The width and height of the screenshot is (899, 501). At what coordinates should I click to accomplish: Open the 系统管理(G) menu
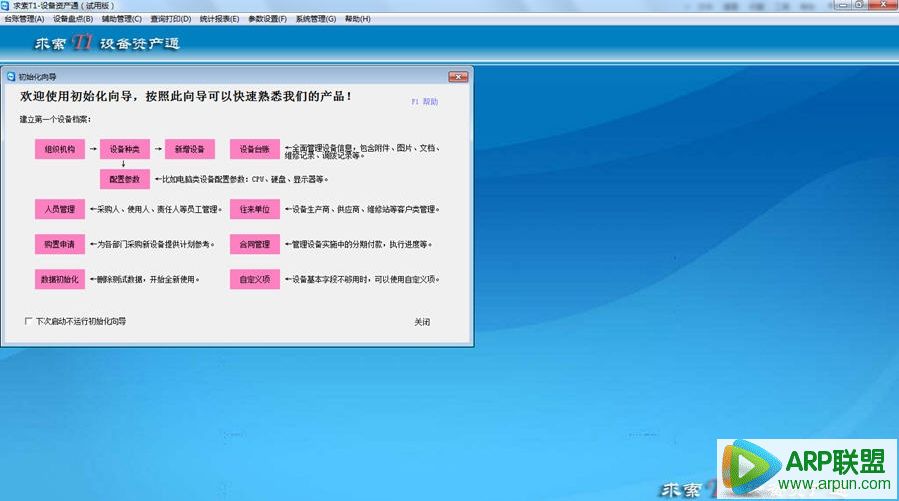tap(316, 19)
